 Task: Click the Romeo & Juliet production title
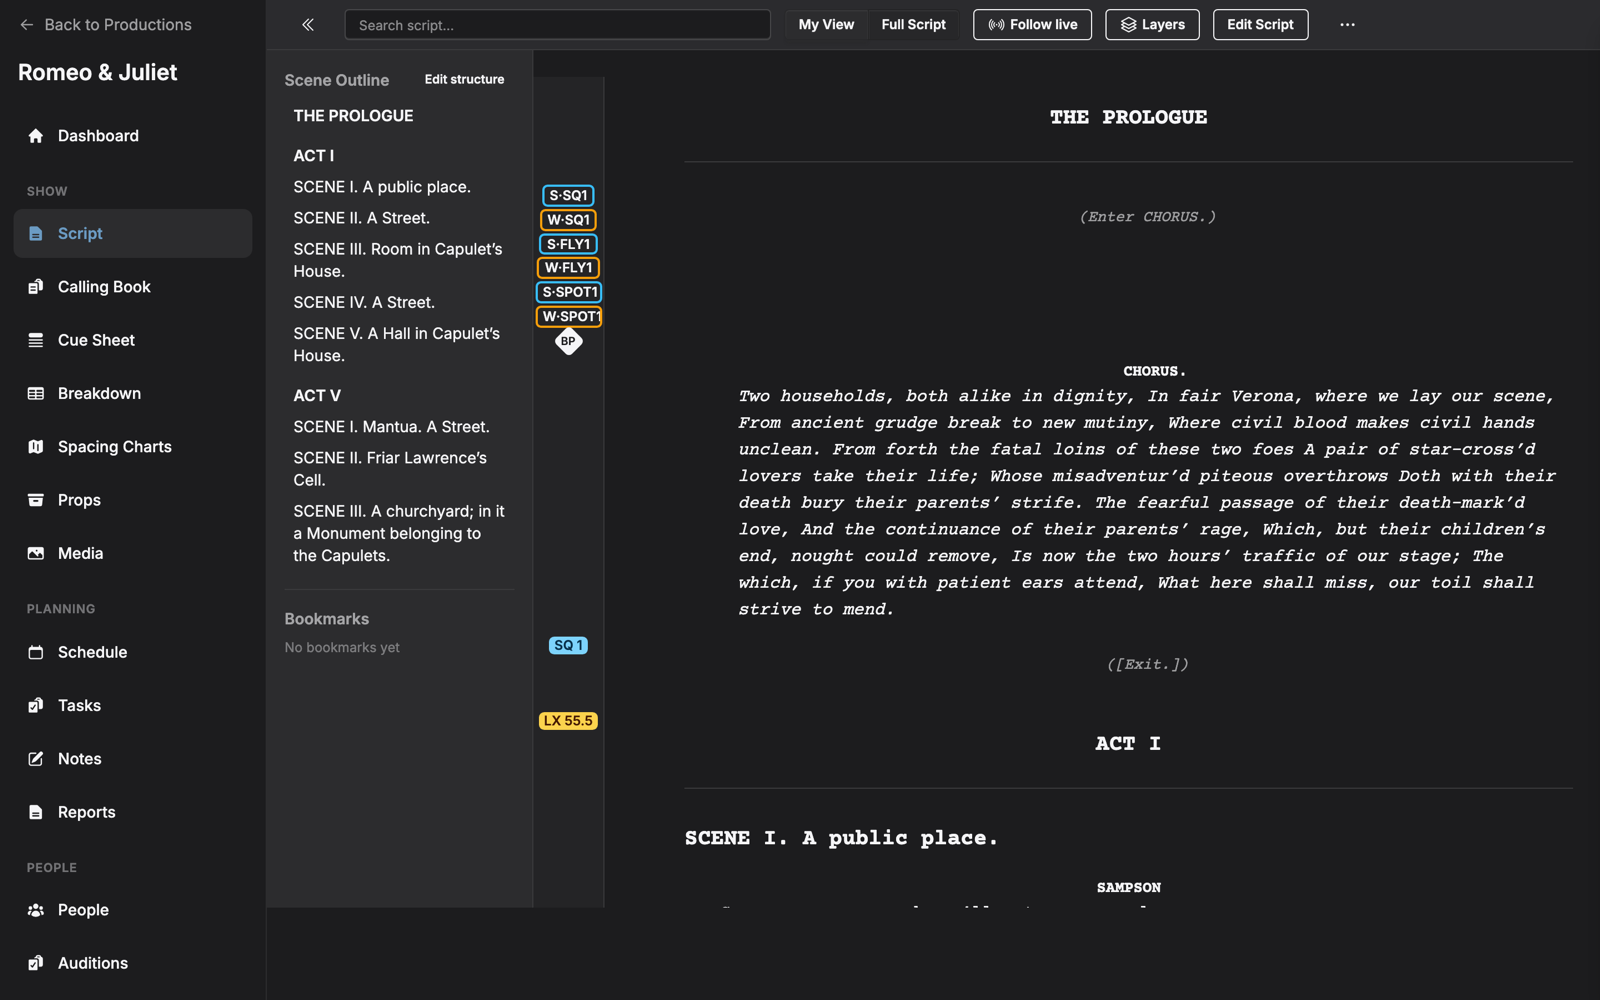98,72
